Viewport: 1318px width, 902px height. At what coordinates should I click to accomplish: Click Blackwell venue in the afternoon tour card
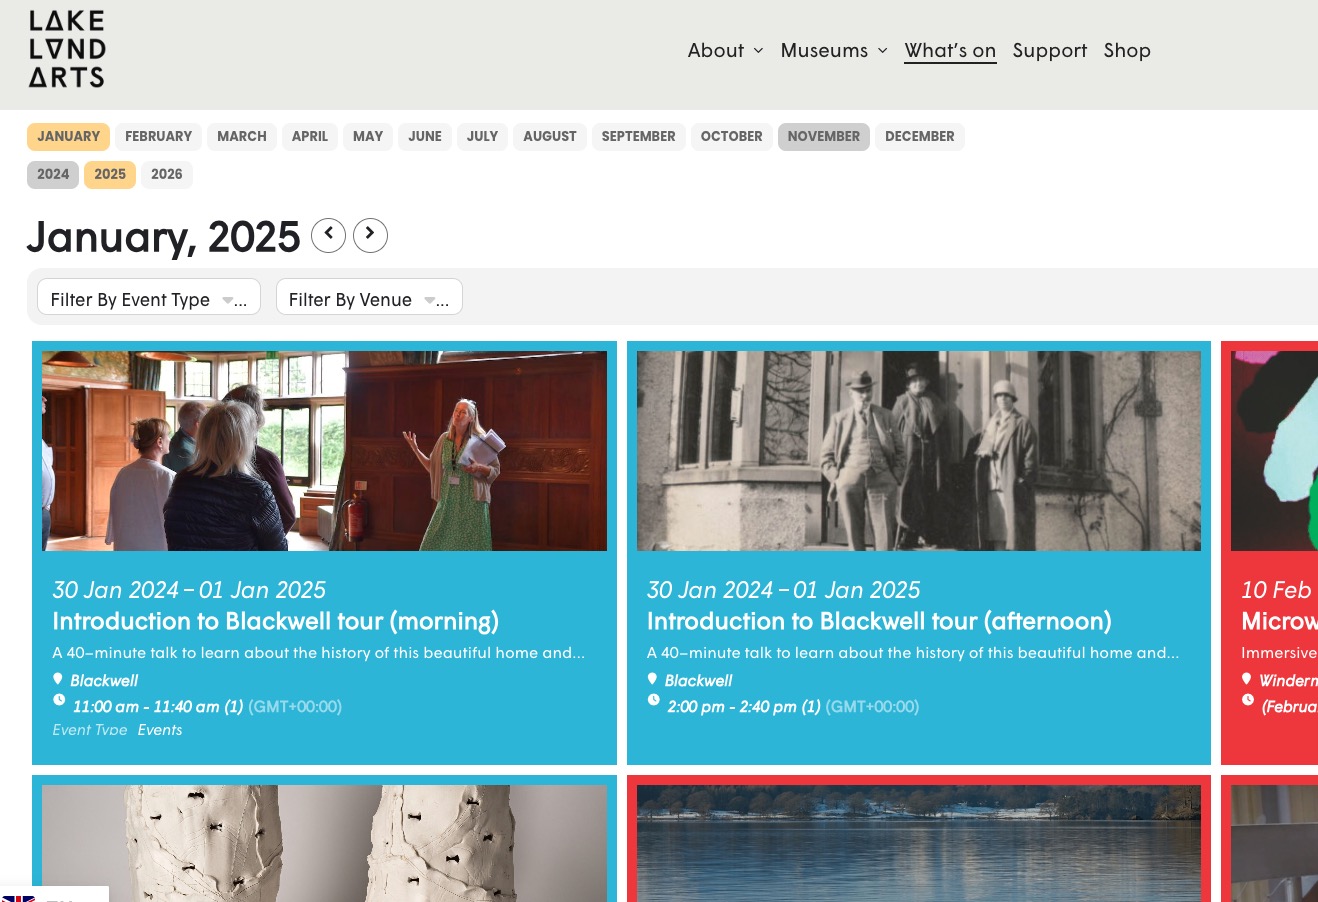point(698,680)
